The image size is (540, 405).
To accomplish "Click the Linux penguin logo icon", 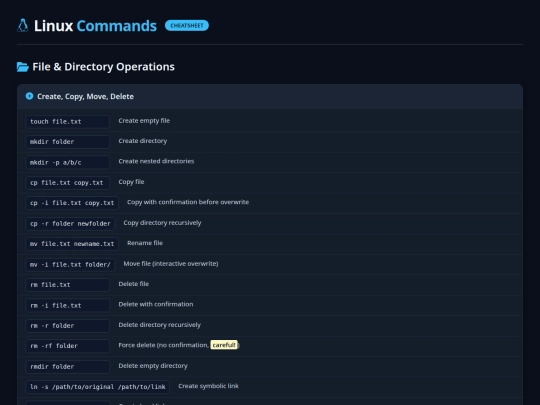I will (23, 25).
